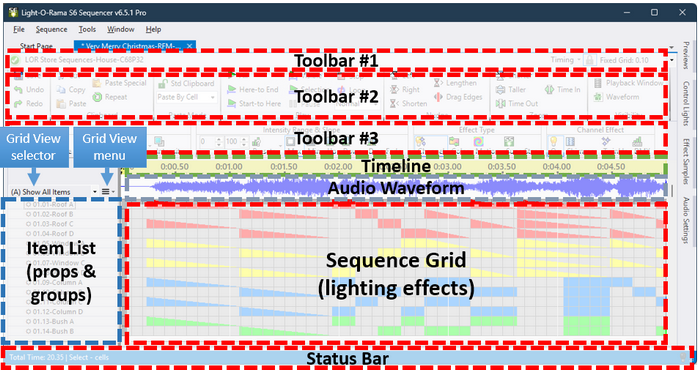Image resolution: width=698 pixels, height=370 pixels.
Task: Click the circle beside 01.12-Column D
Action: [27, 312]
